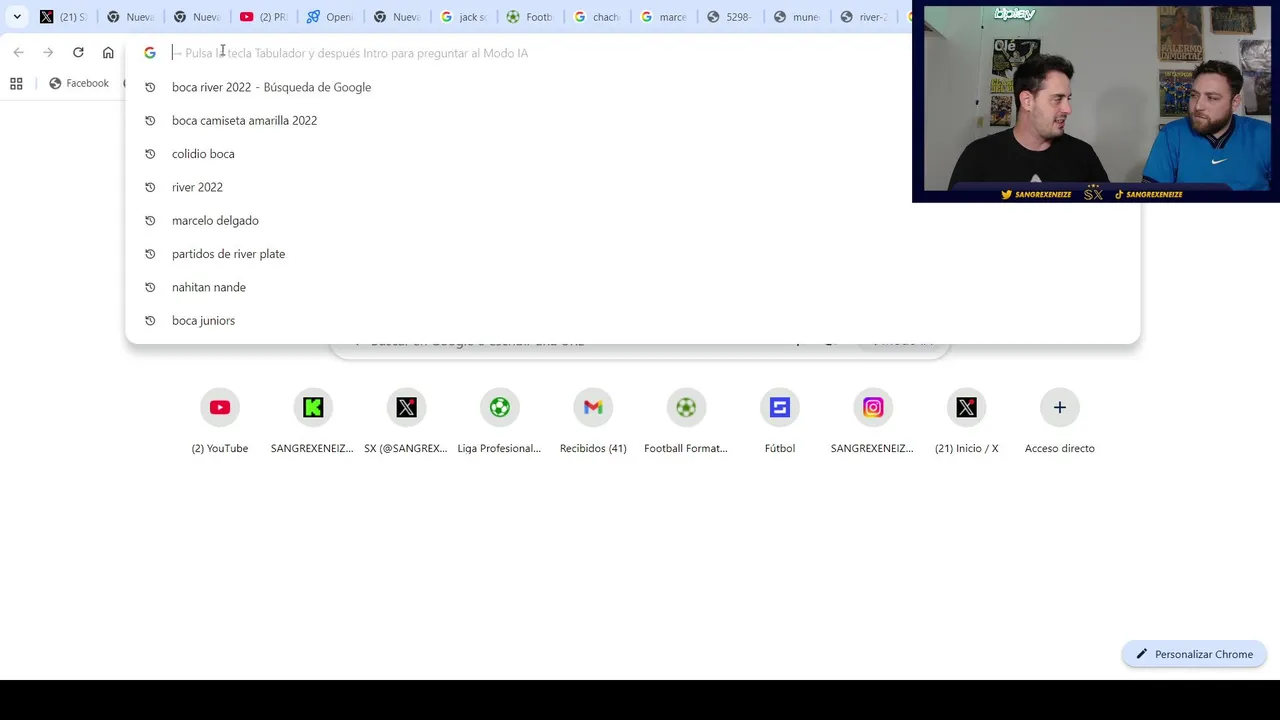Screen dimensions: 1280x720
Task: Switch to the mune tab
Action: pyautogui.click(x=796, y=17)
